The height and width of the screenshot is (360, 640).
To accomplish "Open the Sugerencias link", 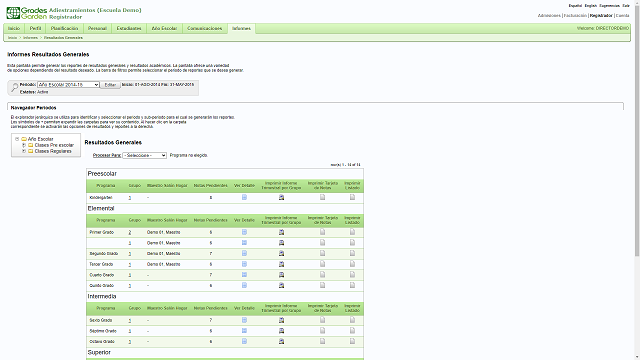I will (x=609, y=6).
